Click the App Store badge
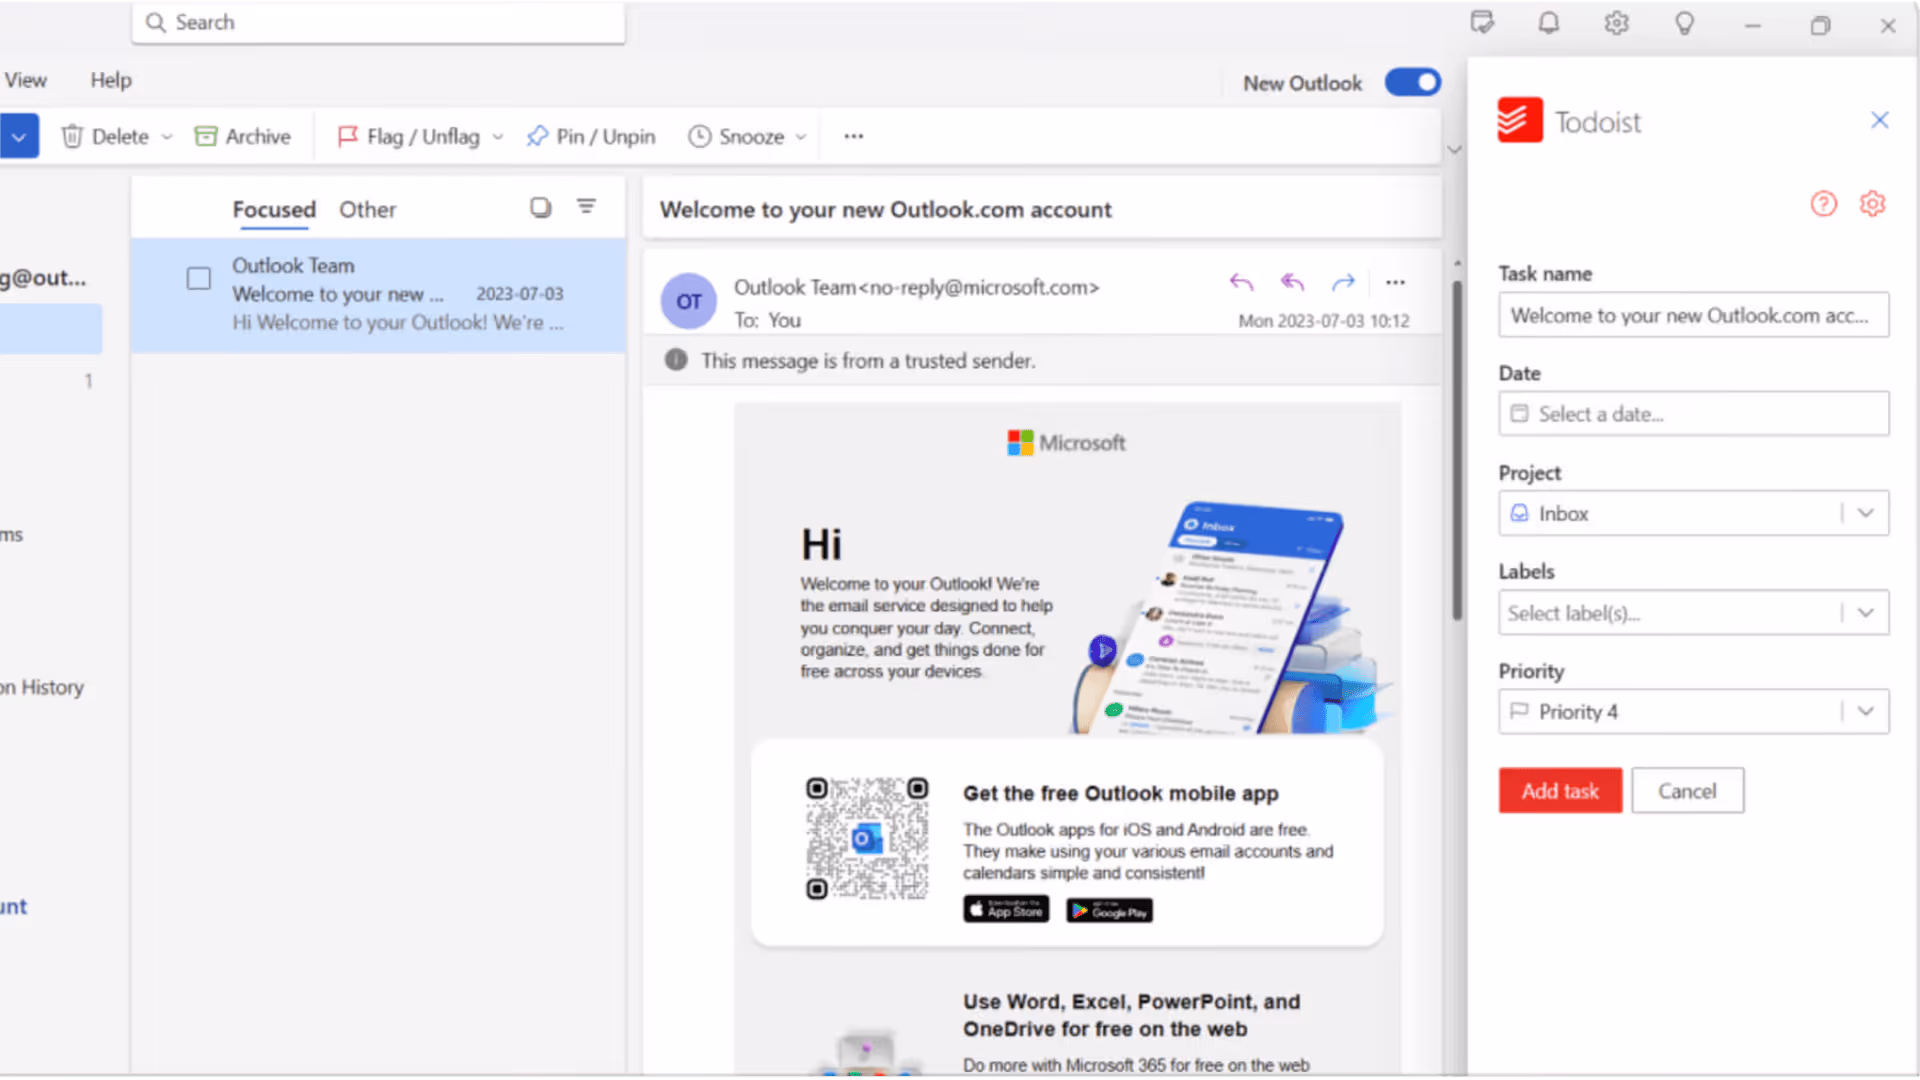 [x=1006, y=909]
